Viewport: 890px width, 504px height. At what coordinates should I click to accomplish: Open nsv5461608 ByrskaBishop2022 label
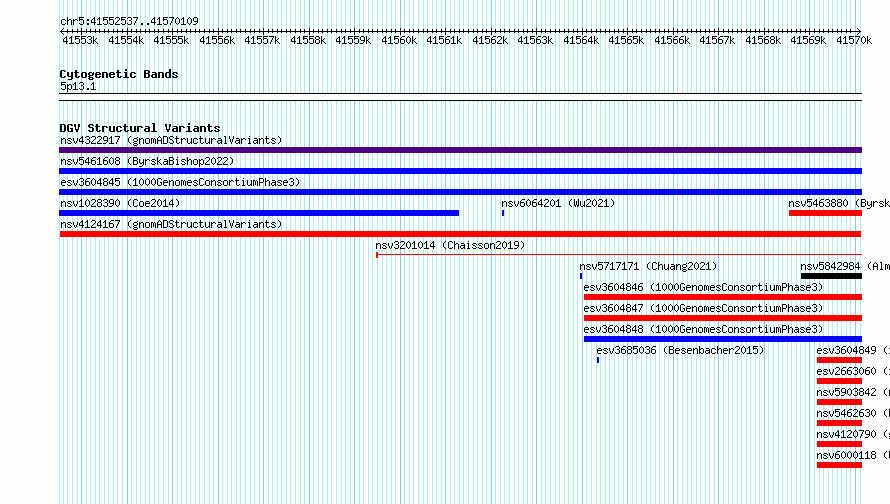coord(147,161)
